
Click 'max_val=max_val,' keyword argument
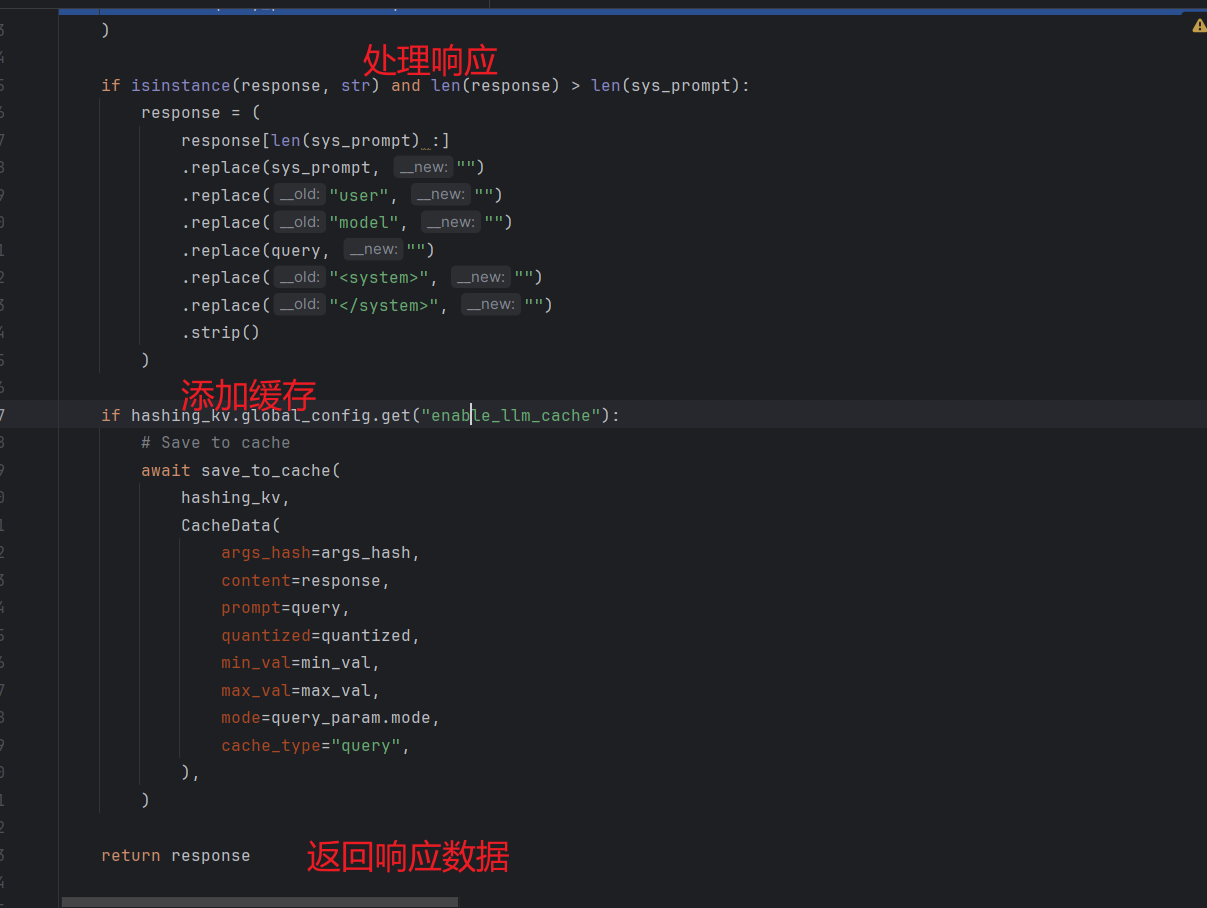point(301,691)
